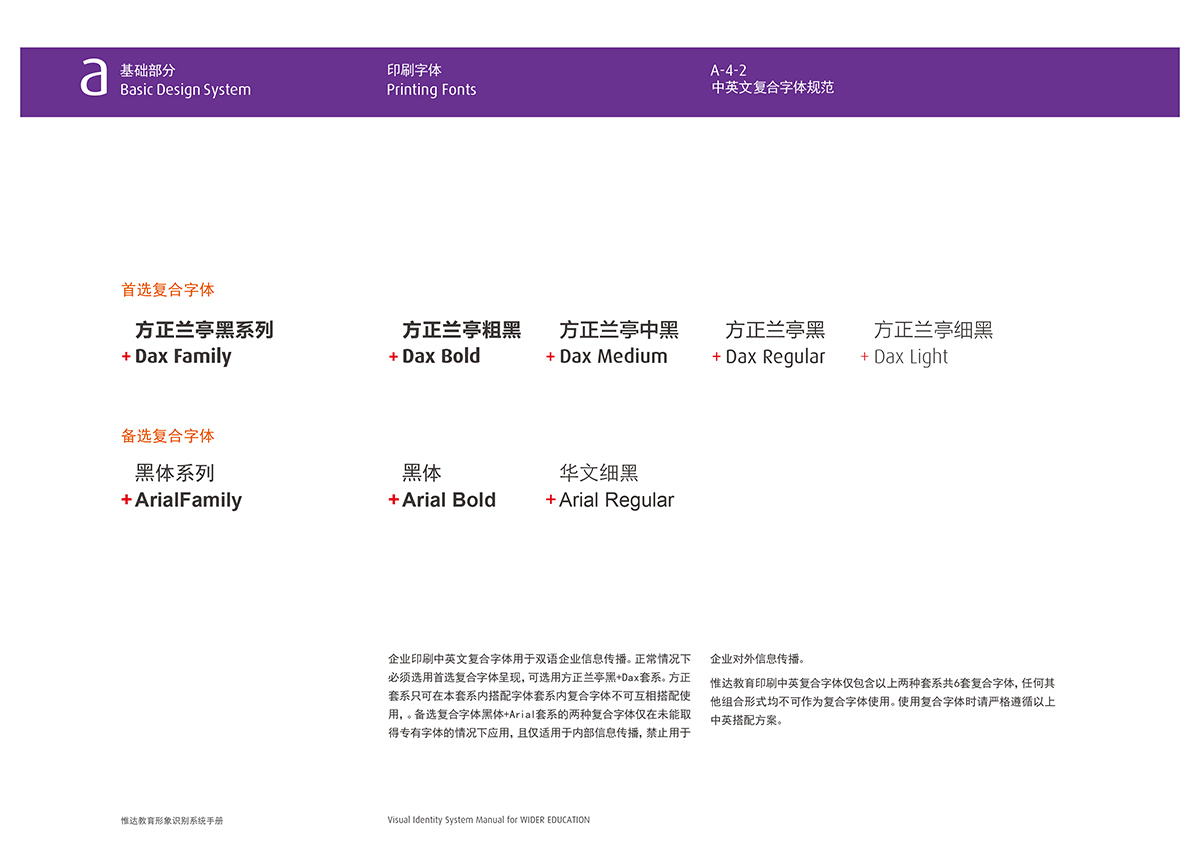The height and width of the screenshot is (849, 1200).
Task: Click the white "a" logo in the header
Action: [93, 78]
